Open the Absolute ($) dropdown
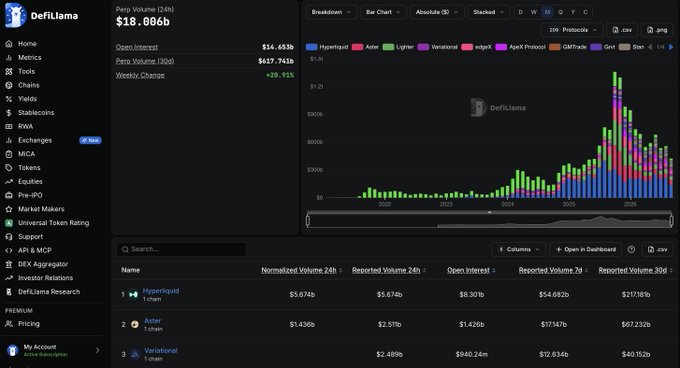This screenshot has height=368, width=680. pyautogui.click(x=437, y=12)
